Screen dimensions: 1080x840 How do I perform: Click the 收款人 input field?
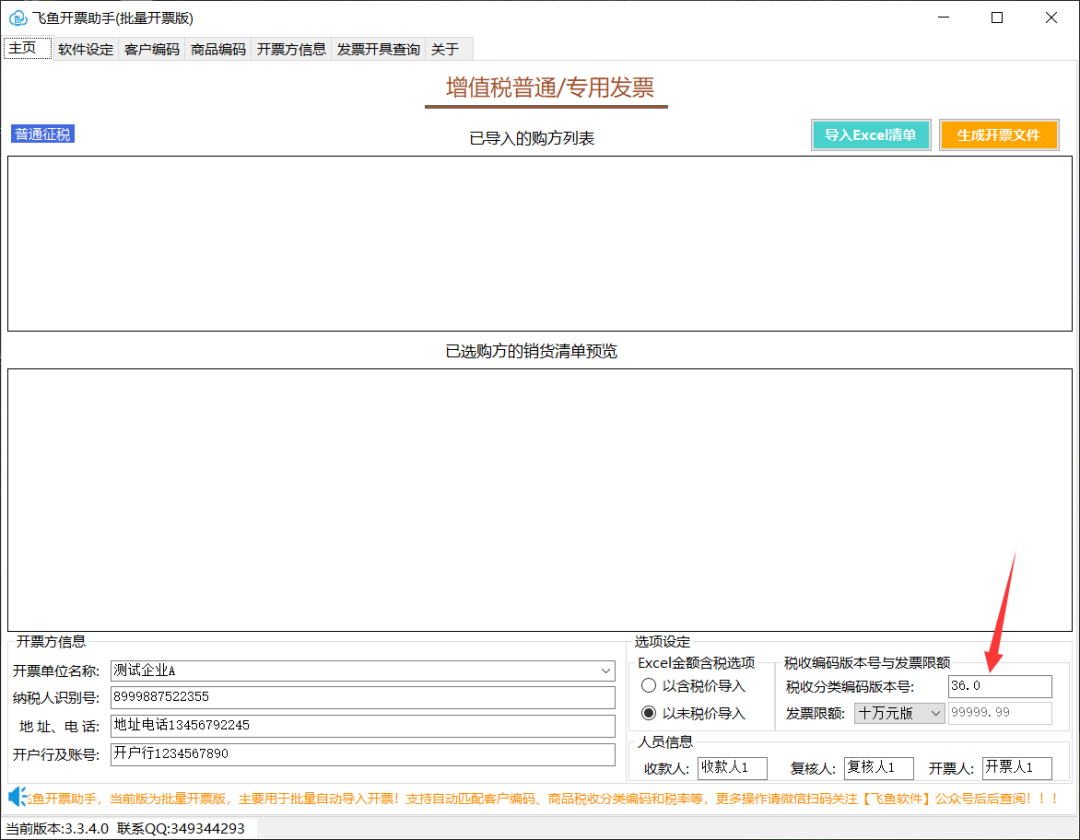click(732, 766)
